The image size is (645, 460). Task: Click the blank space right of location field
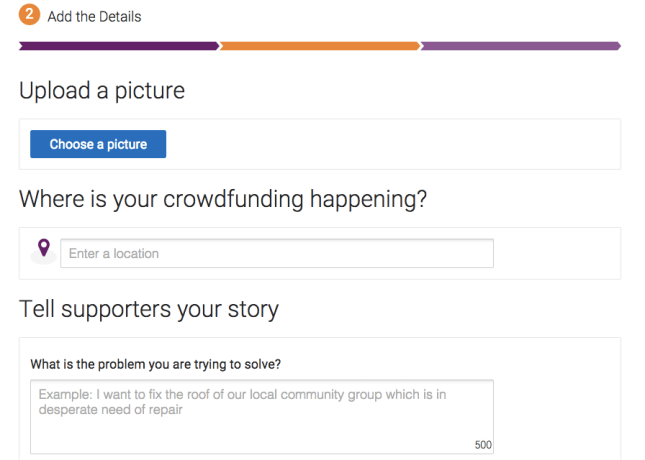555,253
